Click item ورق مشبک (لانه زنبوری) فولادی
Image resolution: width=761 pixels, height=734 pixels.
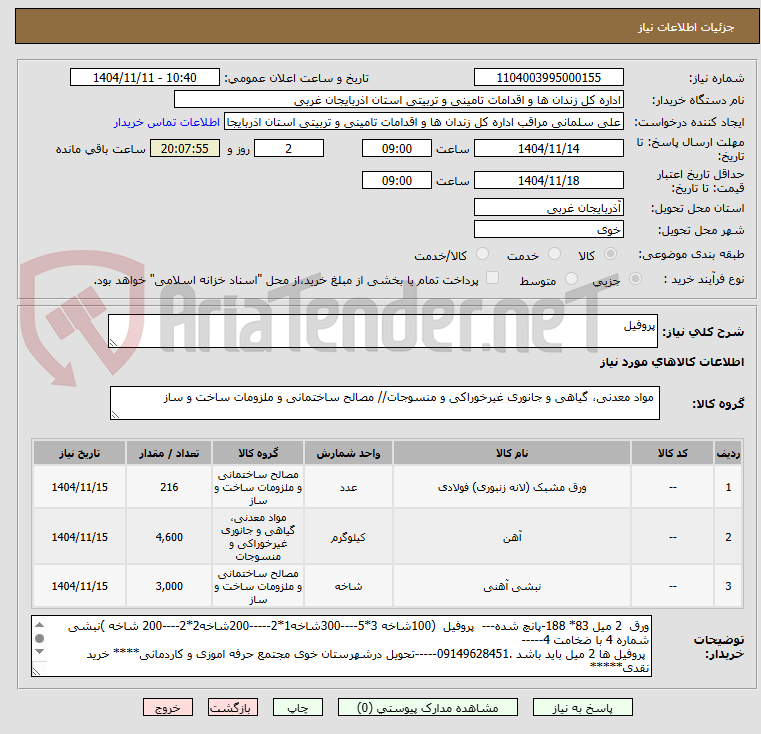[512, 487]
